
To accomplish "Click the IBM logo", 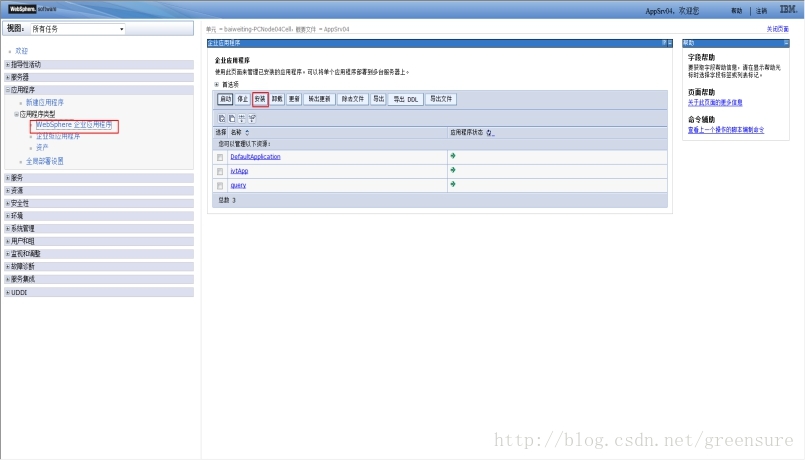I will pos(788,9).
